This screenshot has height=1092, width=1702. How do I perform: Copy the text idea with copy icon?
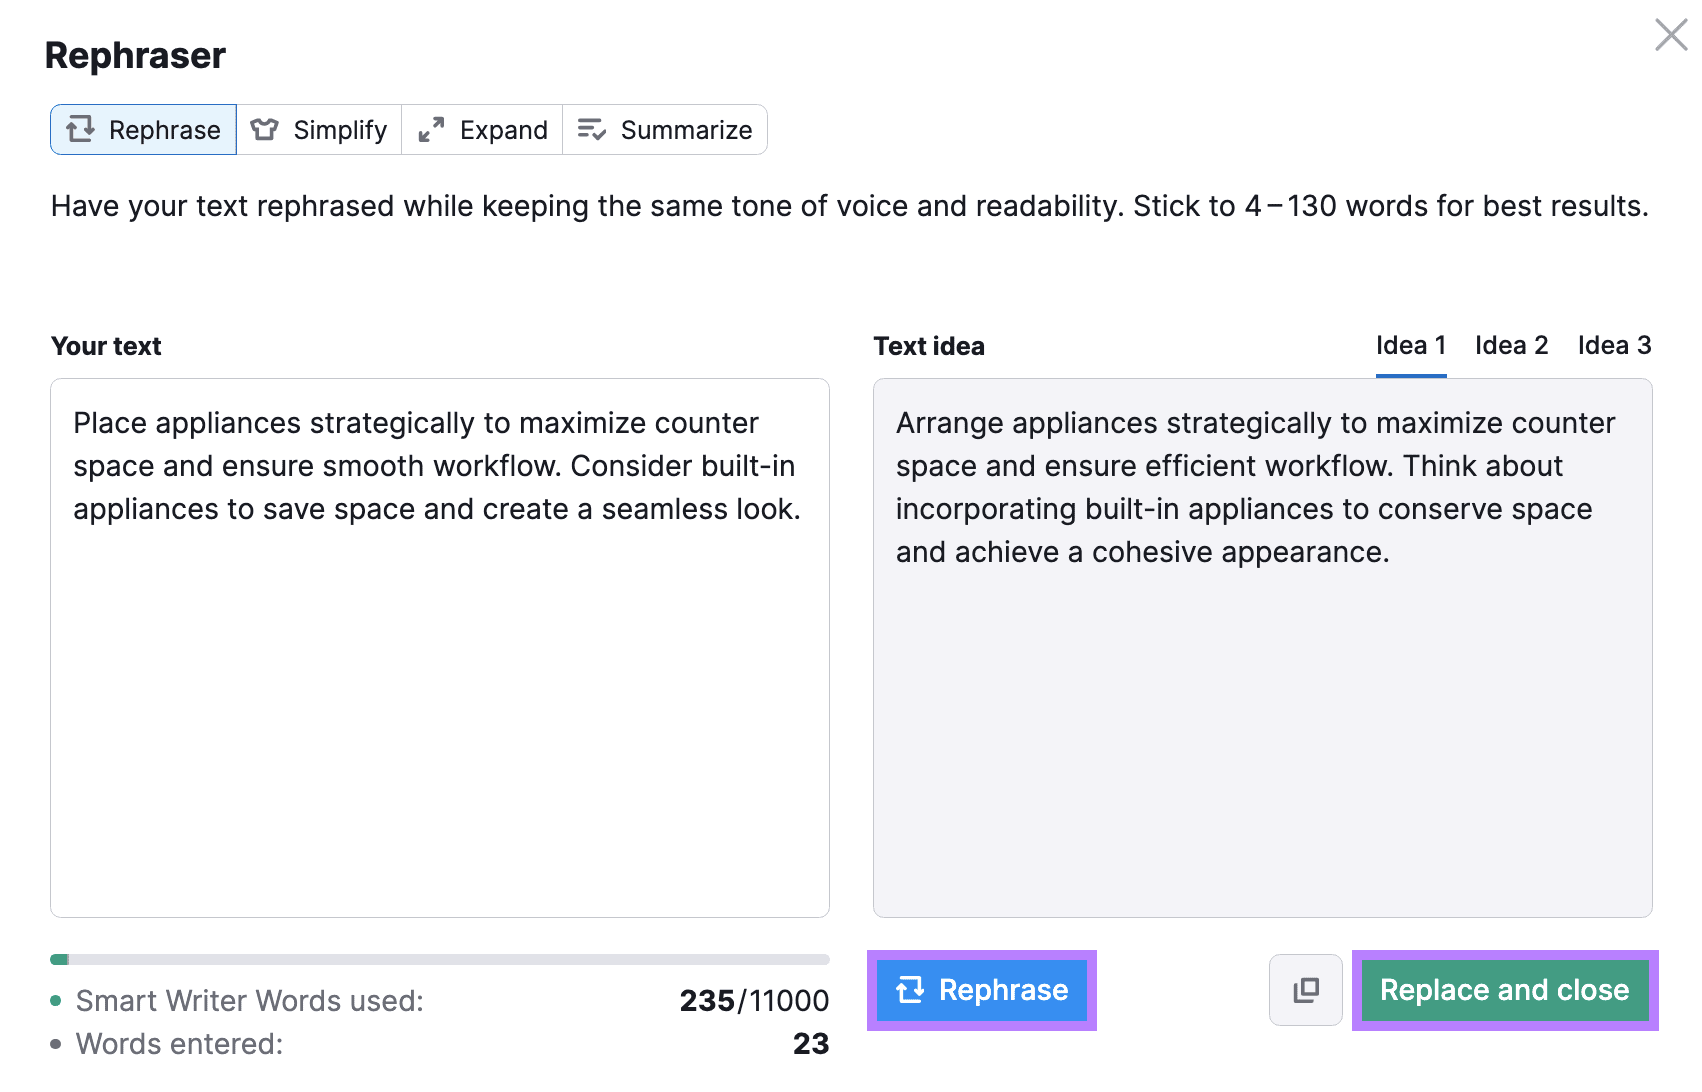pyautogui.click(x=1306, y=990)
